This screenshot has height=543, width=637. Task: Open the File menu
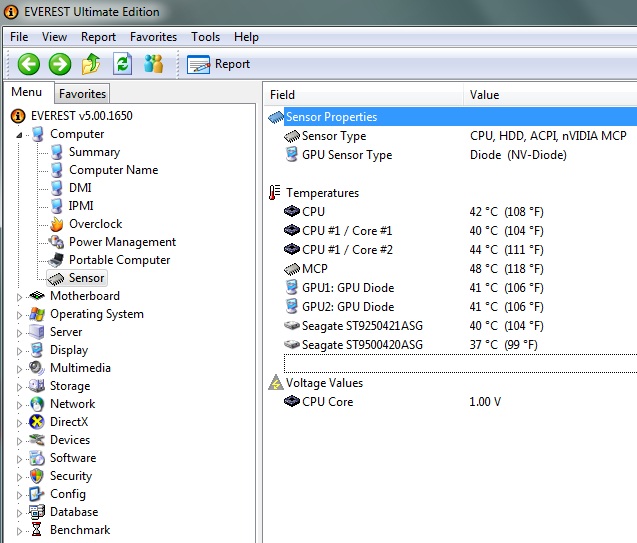click(19, 37)
